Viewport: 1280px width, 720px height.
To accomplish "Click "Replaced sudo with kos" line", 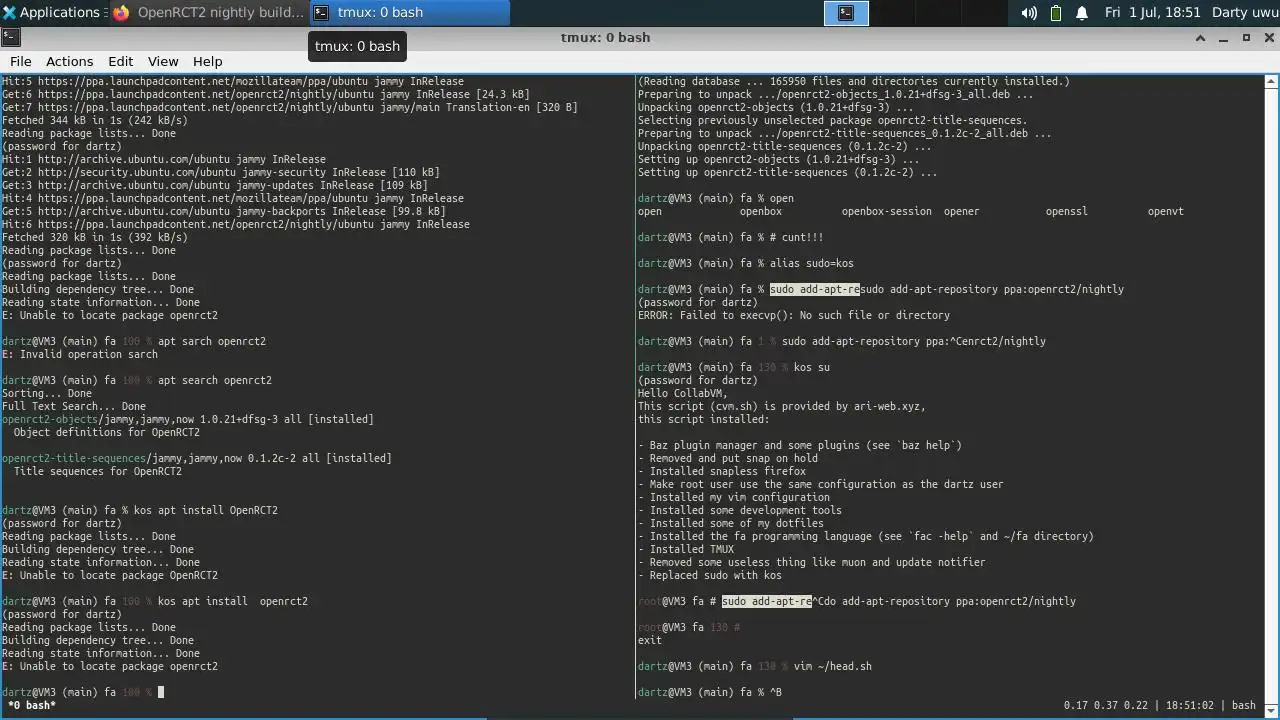I will (x=710, y=575).
